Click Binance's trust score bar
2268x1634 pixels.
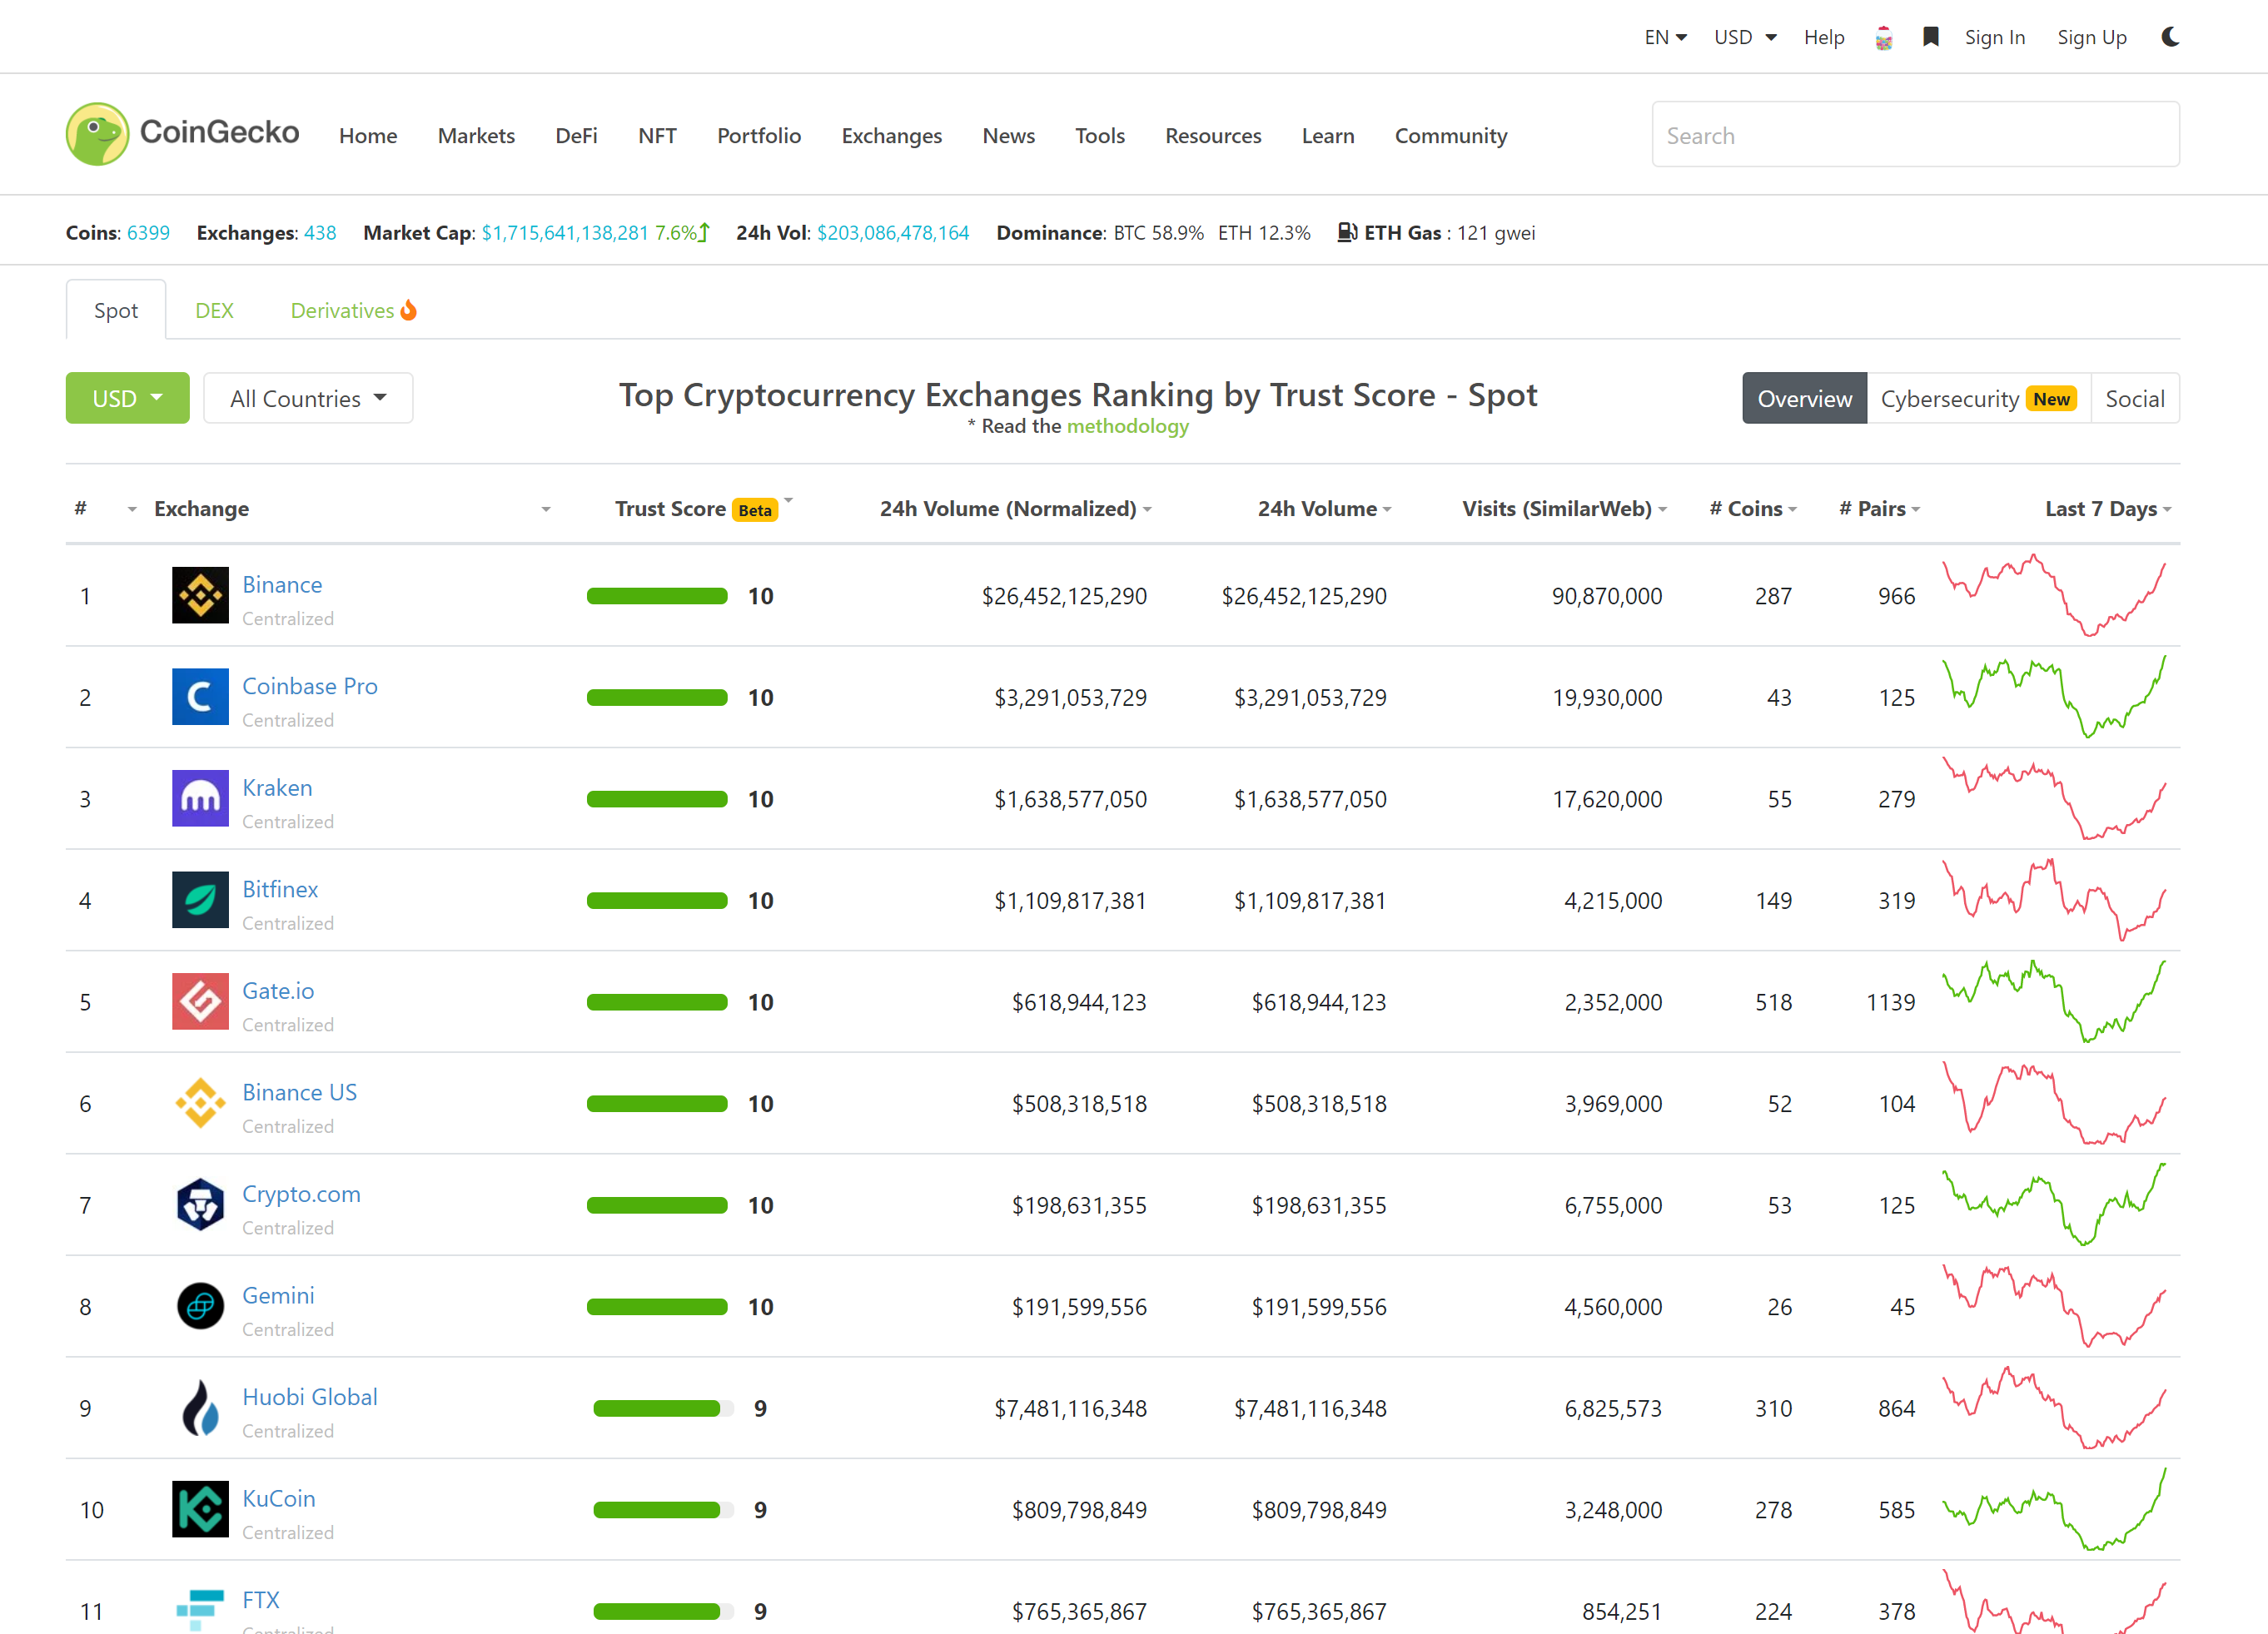tap(656, 595)
